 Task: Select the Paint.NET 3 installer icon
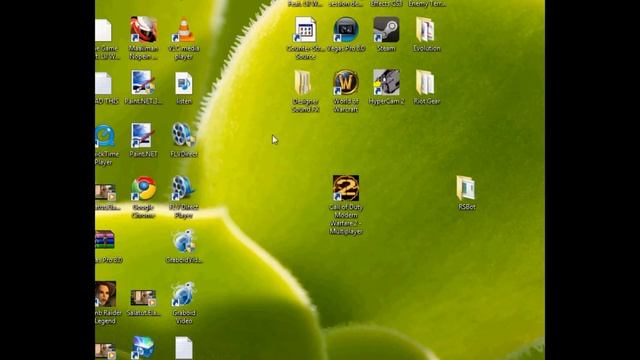[x=143, y=83]
